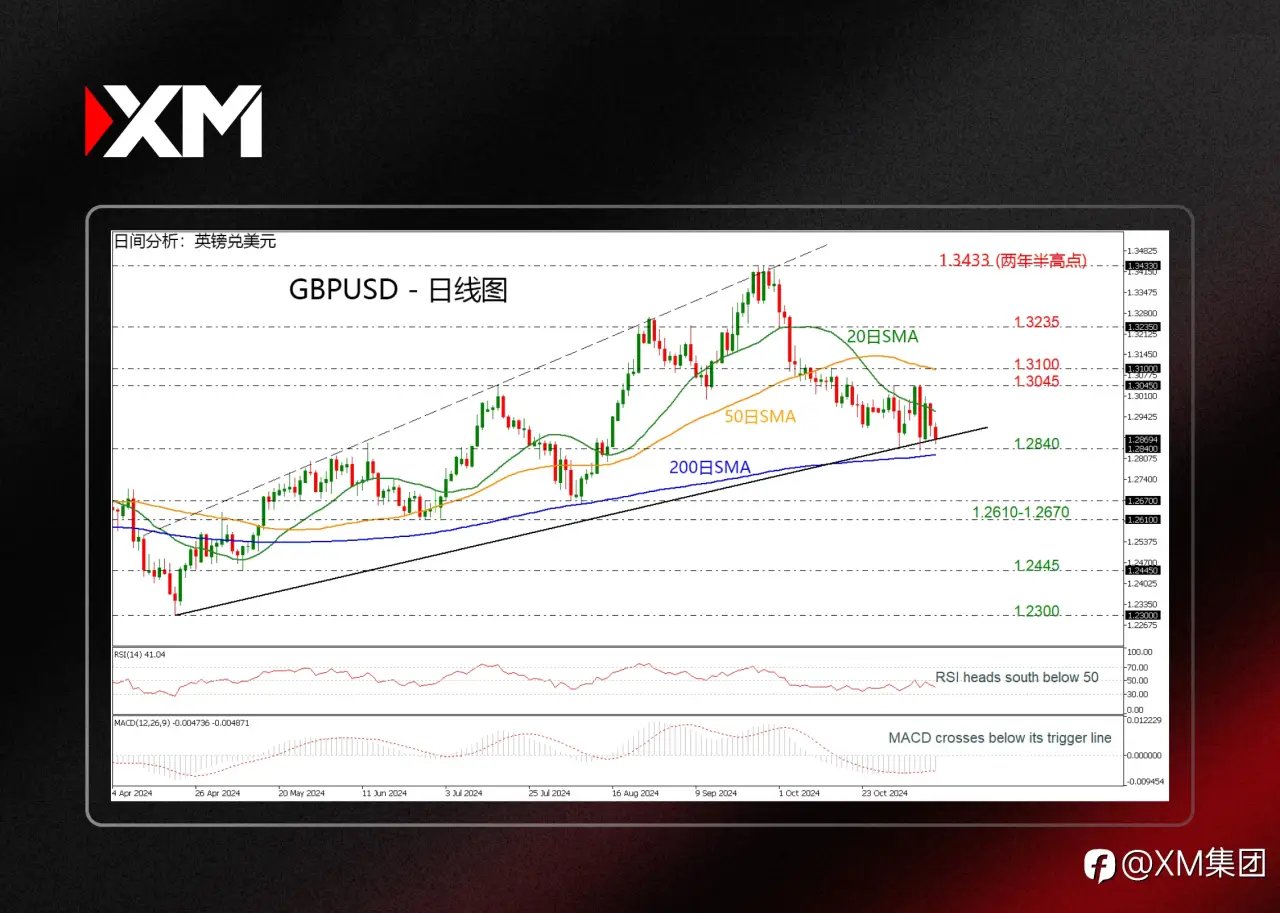1280x913 pixels.
Task: Click the 'RSI(14) 41.04' indicator readout
Action: [140, 653]
